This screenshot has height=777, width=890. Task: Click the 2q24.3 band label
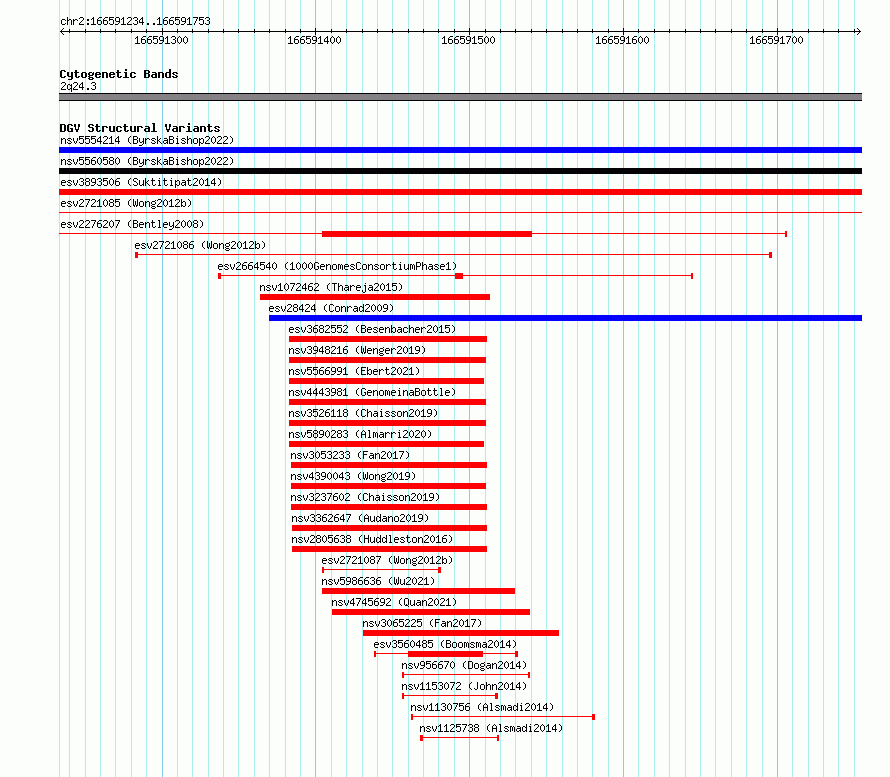click(x=78, y=86)
